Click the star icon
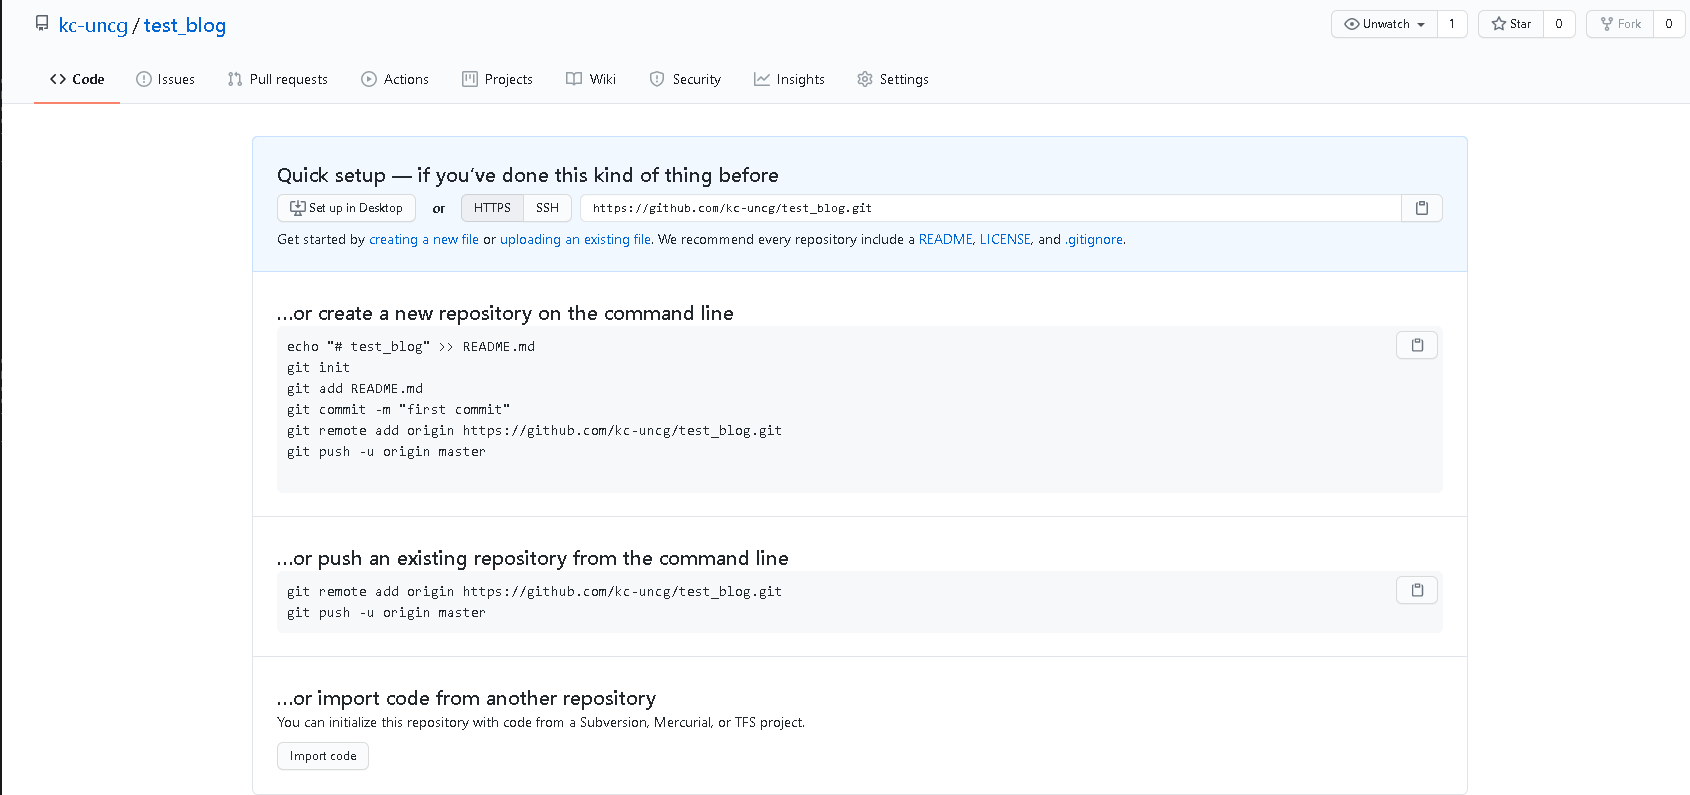This screenshot has width=1690, height=795. pyautogui.click(x=1499, y=24)
